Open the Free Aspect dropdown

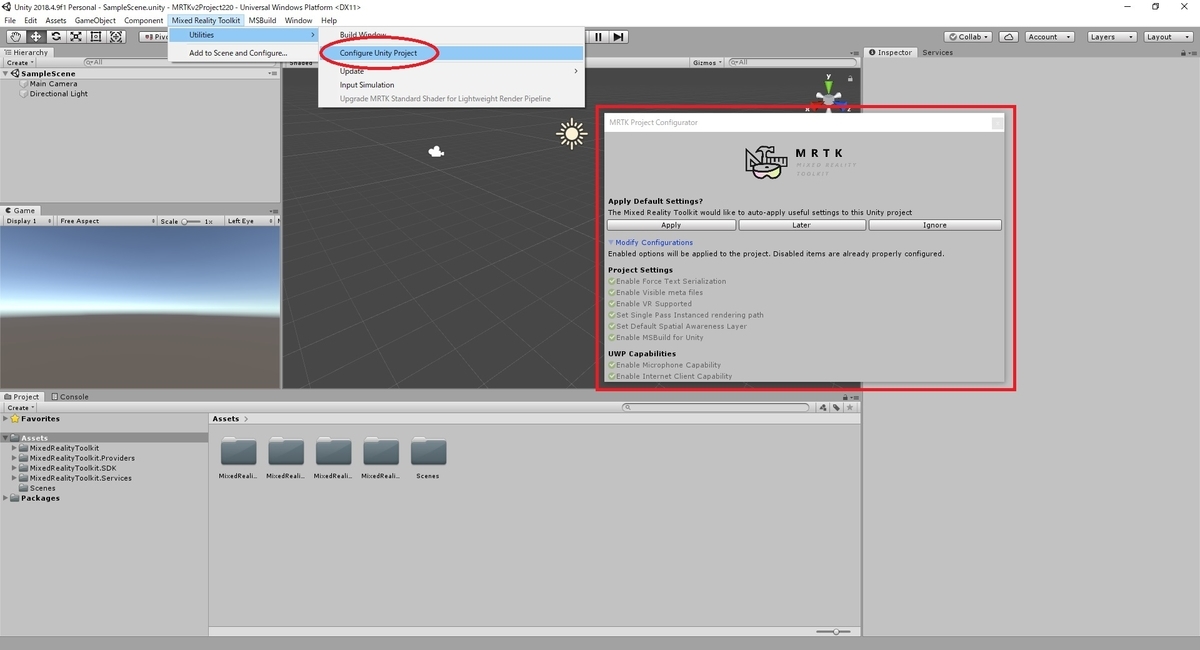[x=106, y=221]
